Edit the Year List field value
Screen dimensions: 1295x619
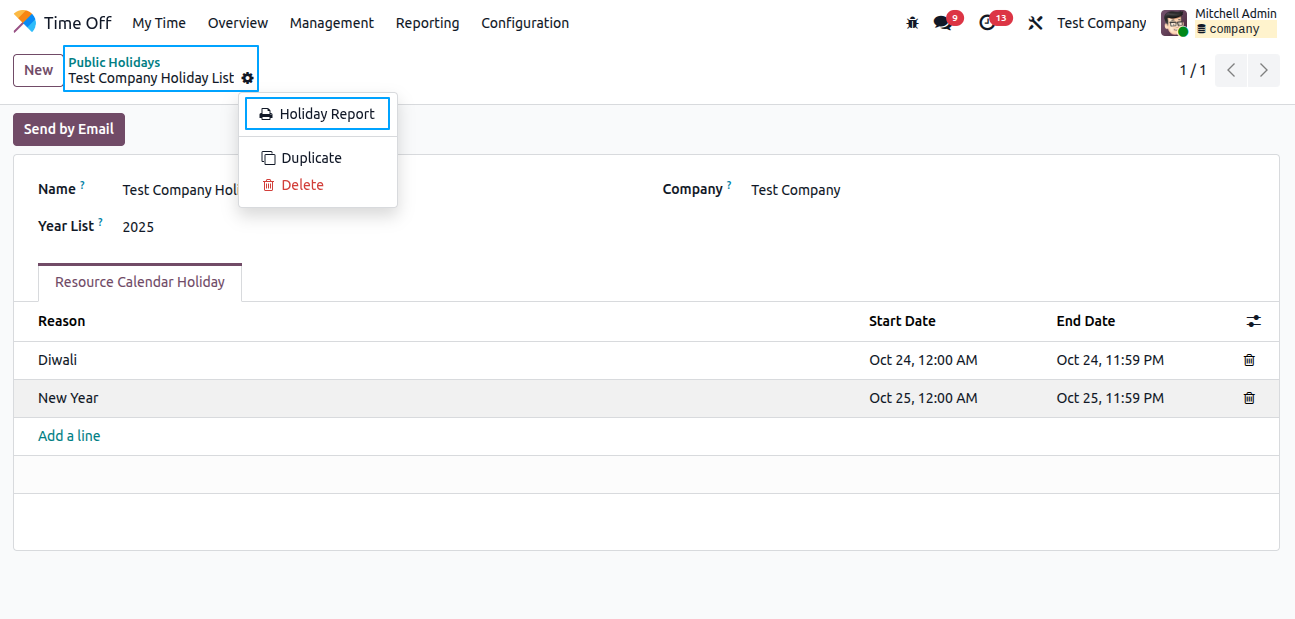click(138, 227)
